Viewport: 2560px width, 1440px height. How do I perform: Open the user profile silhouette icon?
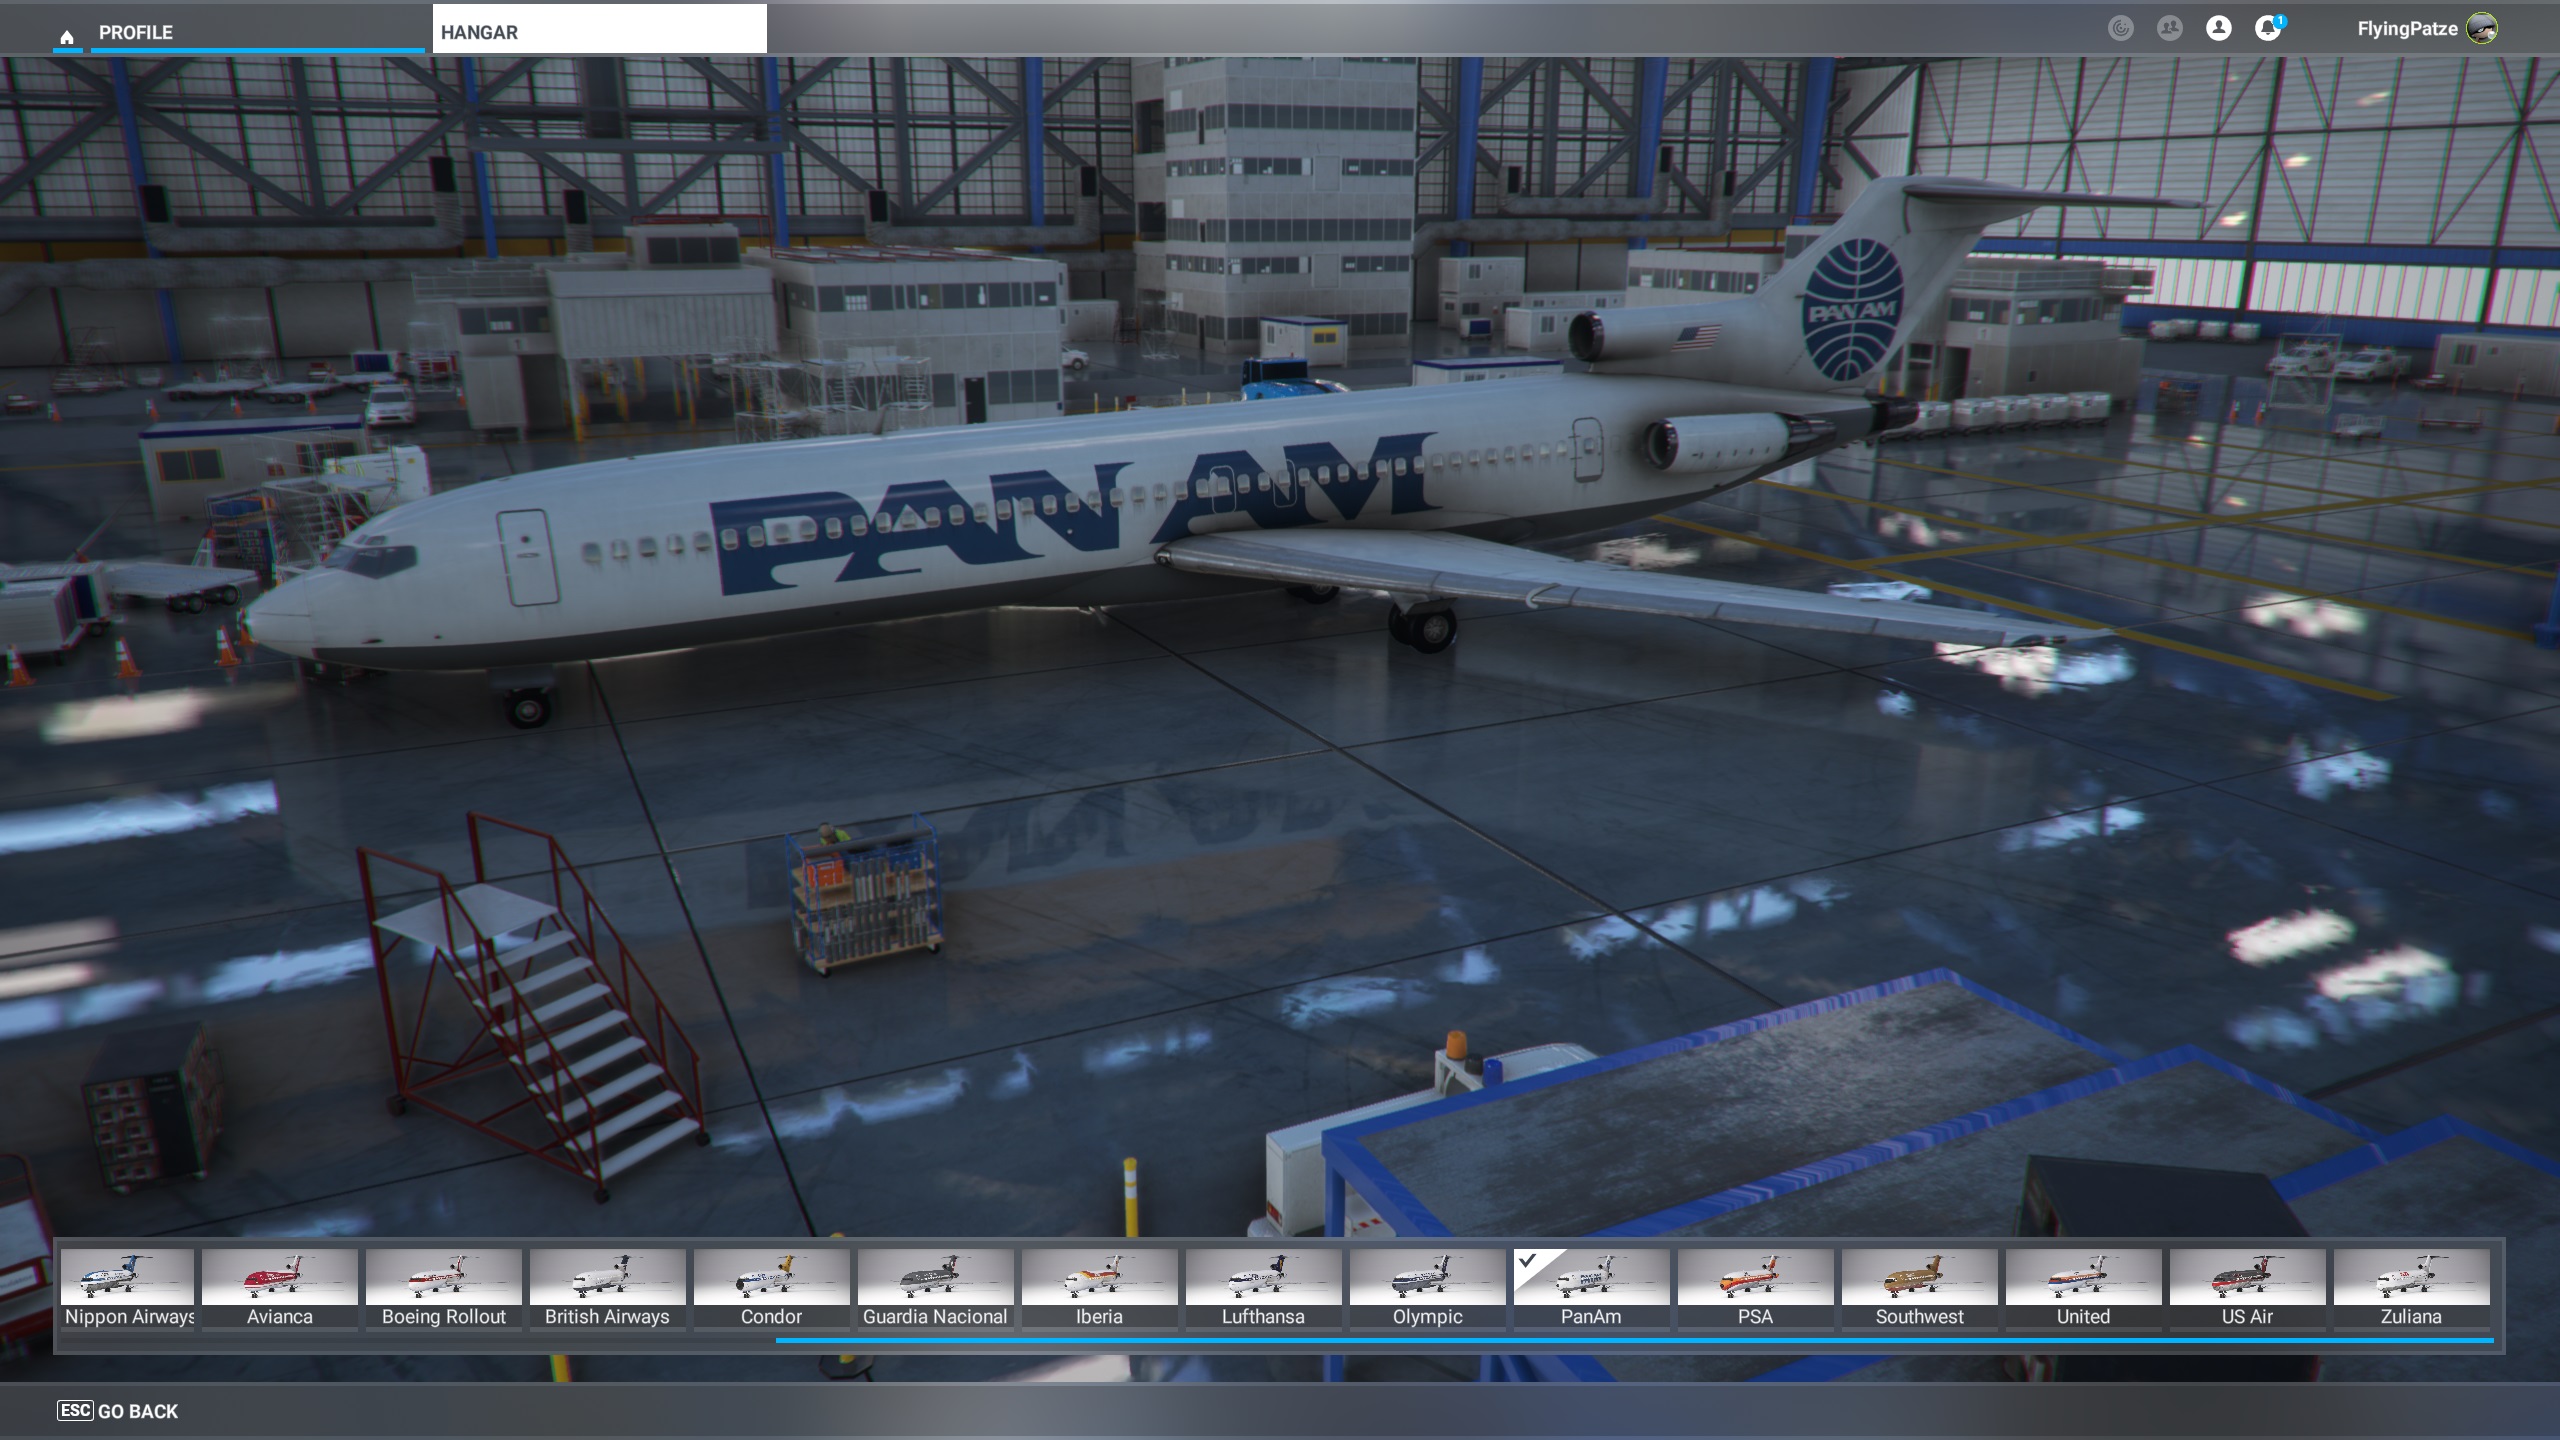pos(2218,28)
